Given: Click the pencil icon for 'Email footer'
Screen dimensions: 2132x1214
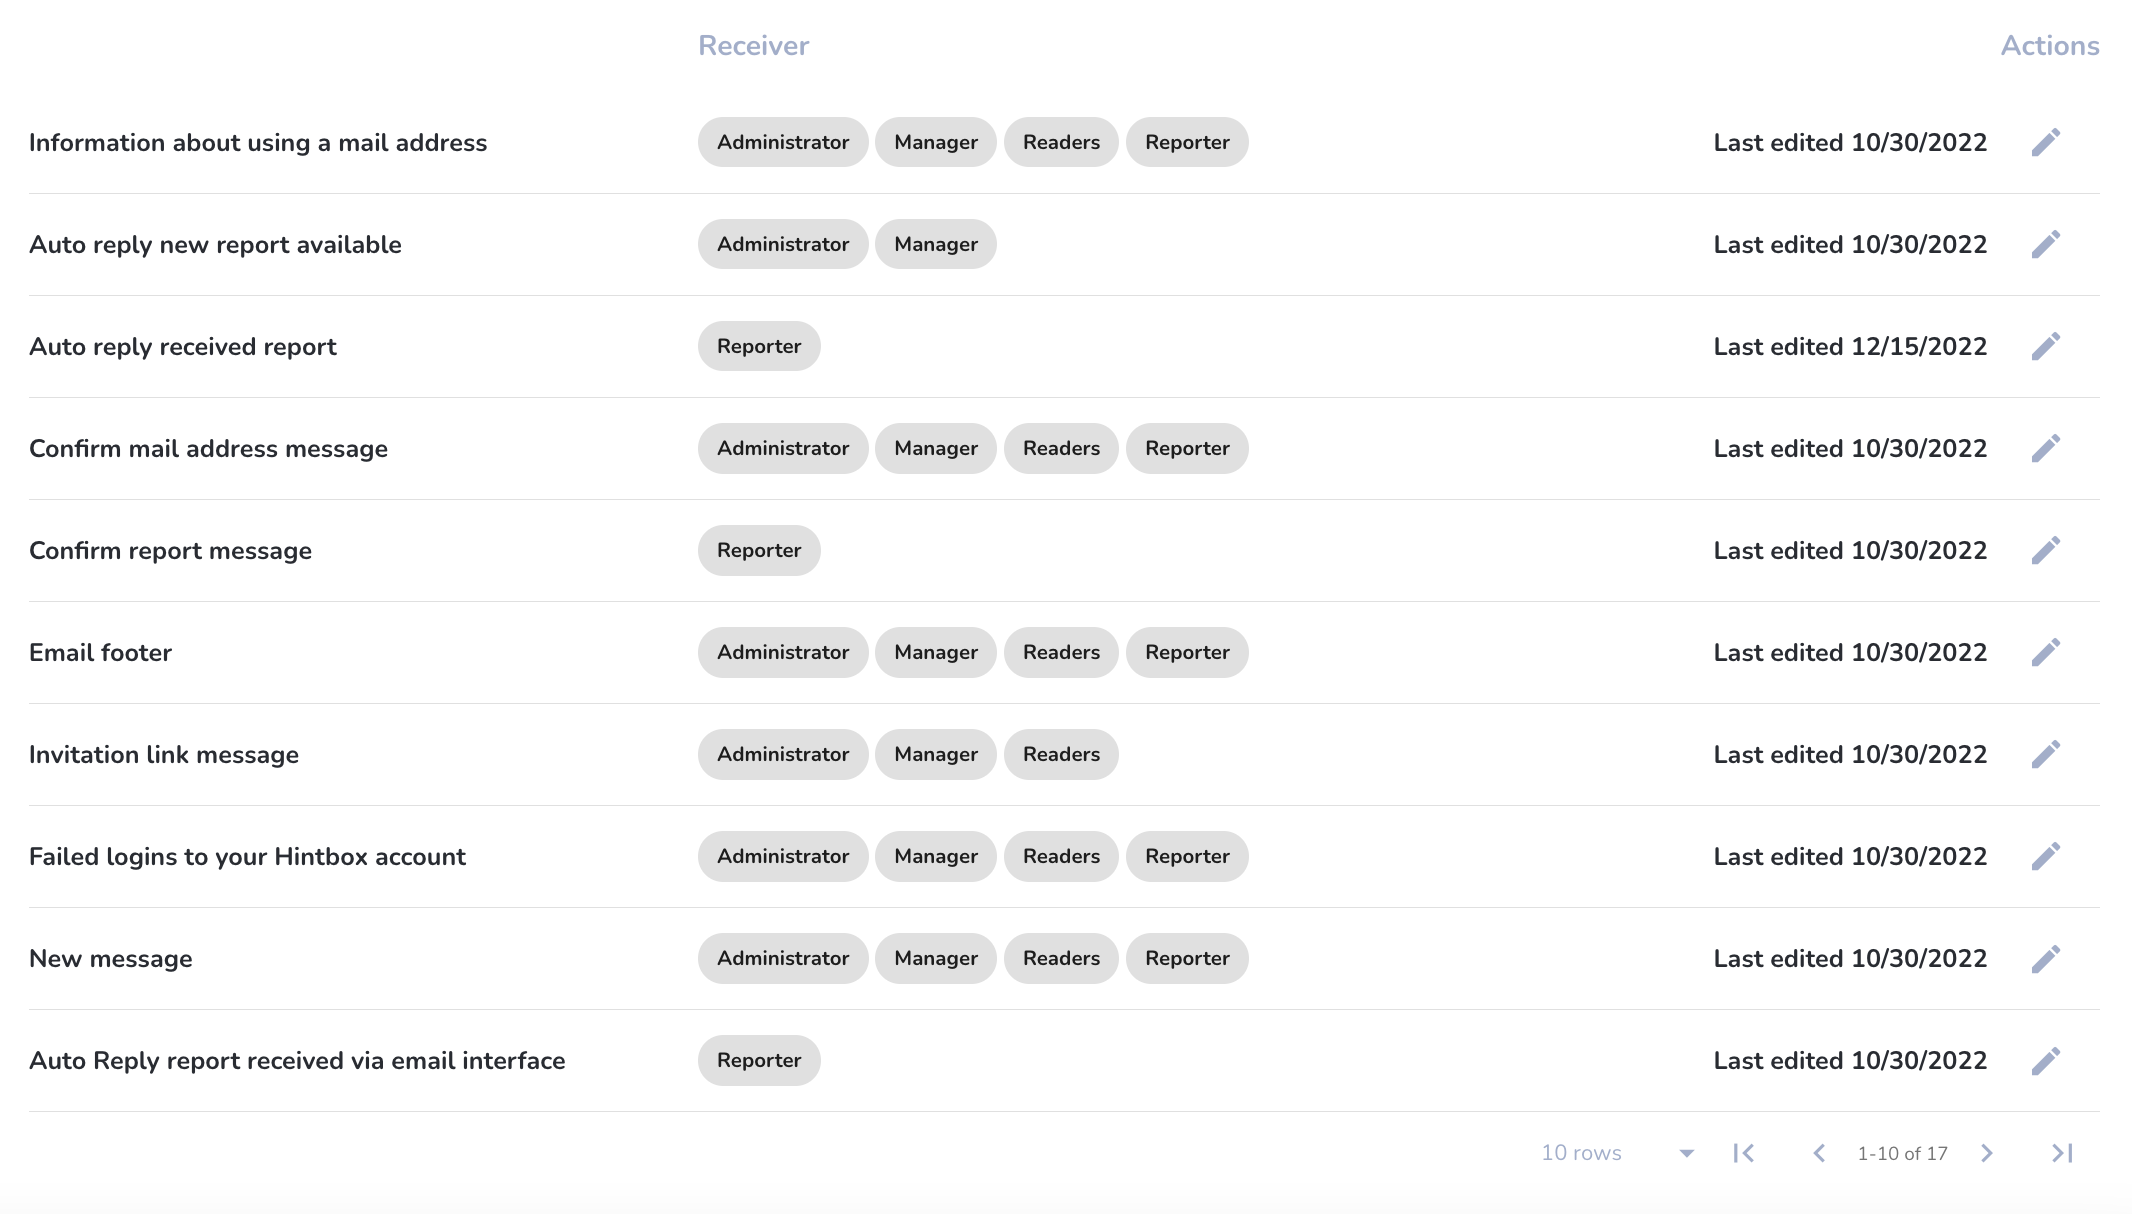Looking at the screenshot, I should click(2046, 652).
